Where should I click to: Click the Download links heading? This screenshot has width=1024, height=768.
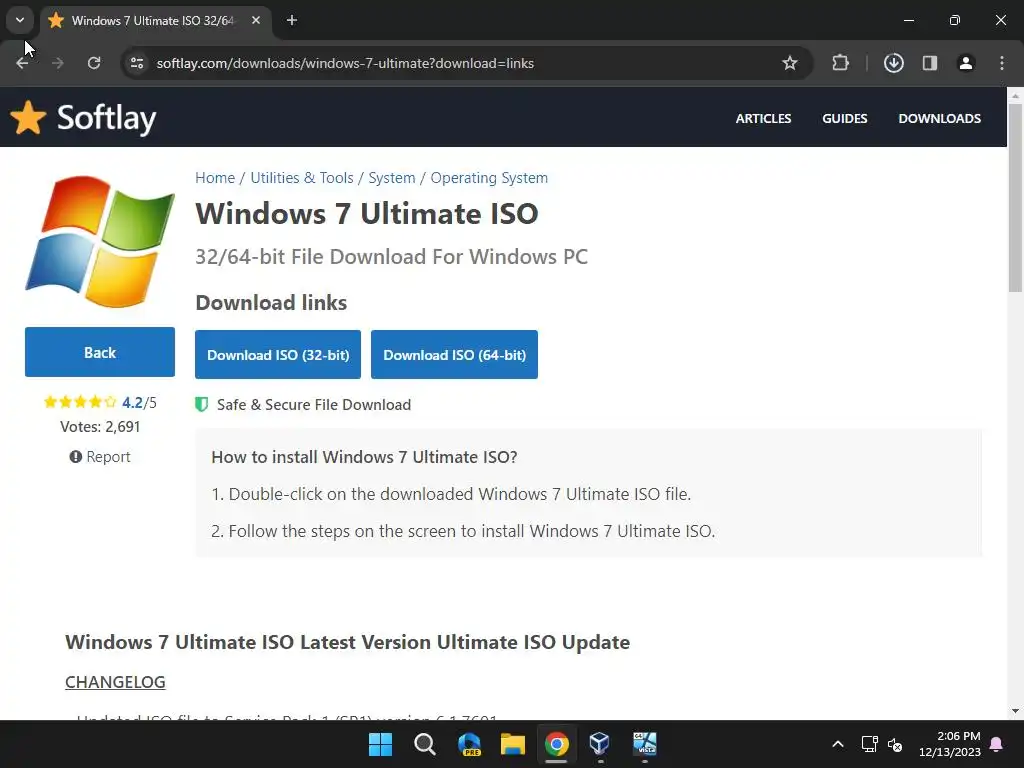pyautogui.click(x=271, y=302)
